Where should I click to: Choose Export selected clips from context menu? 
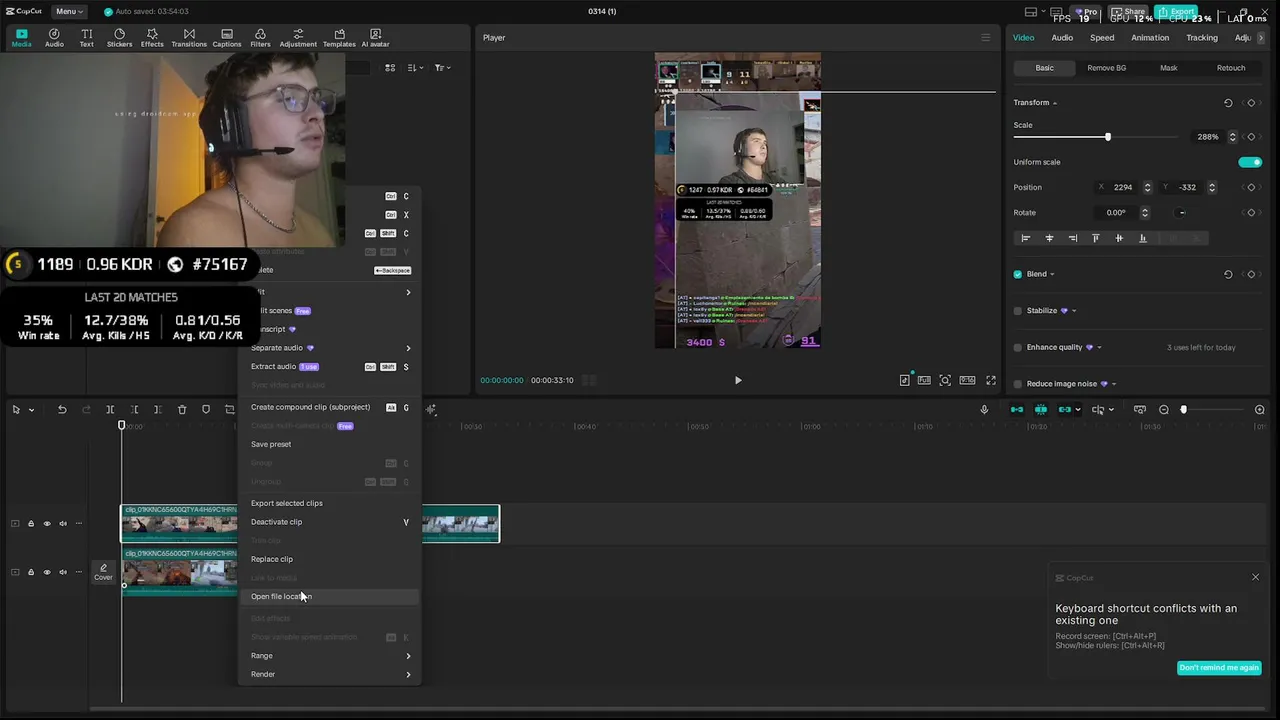point(330,503)
